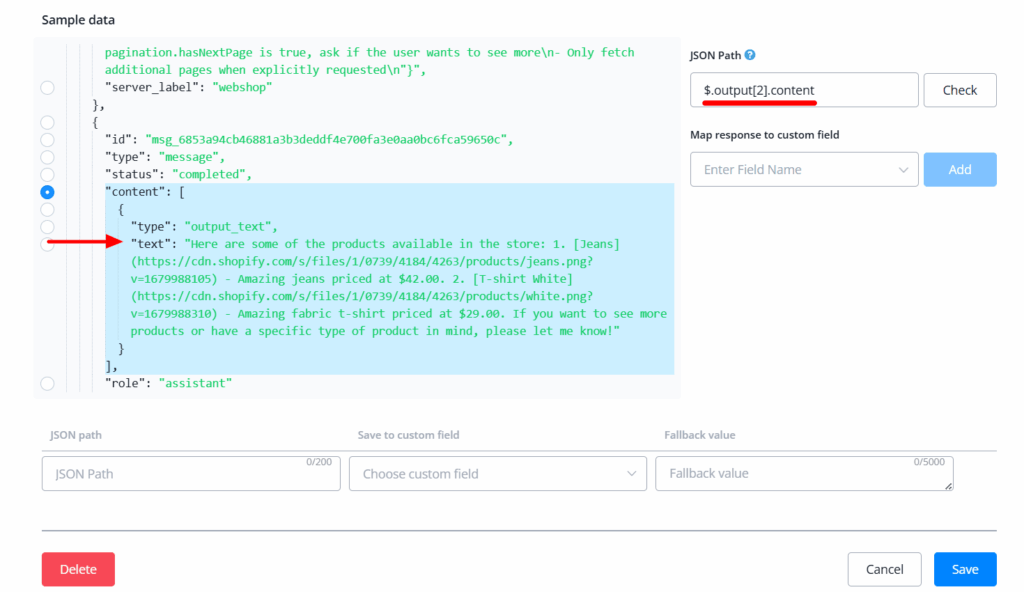Image resolution: width=1024 pixels, height=592 pixels.
Task: Select the radio button for "type": "message"
Action: (47, 157)
